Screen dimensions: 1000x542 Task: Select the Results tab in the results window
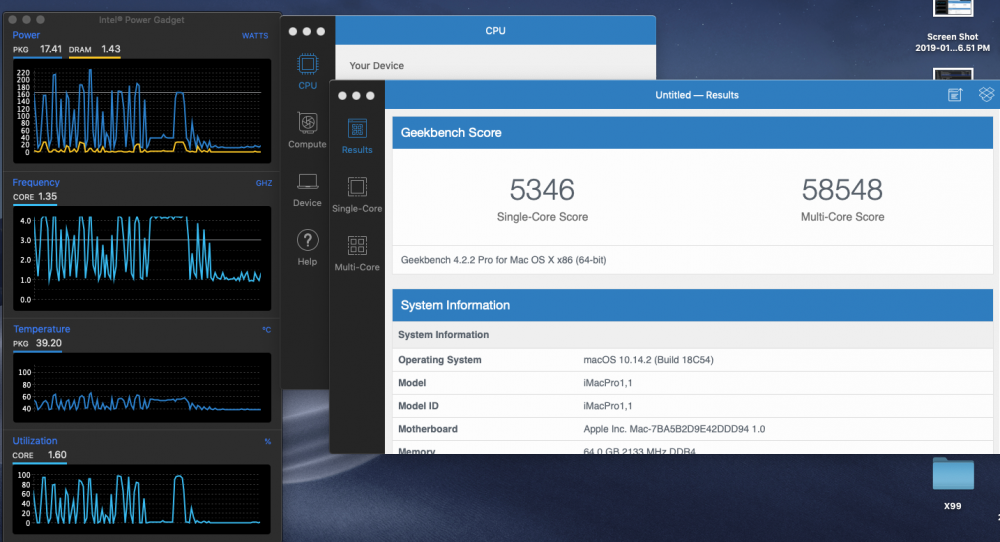point(357,136)
